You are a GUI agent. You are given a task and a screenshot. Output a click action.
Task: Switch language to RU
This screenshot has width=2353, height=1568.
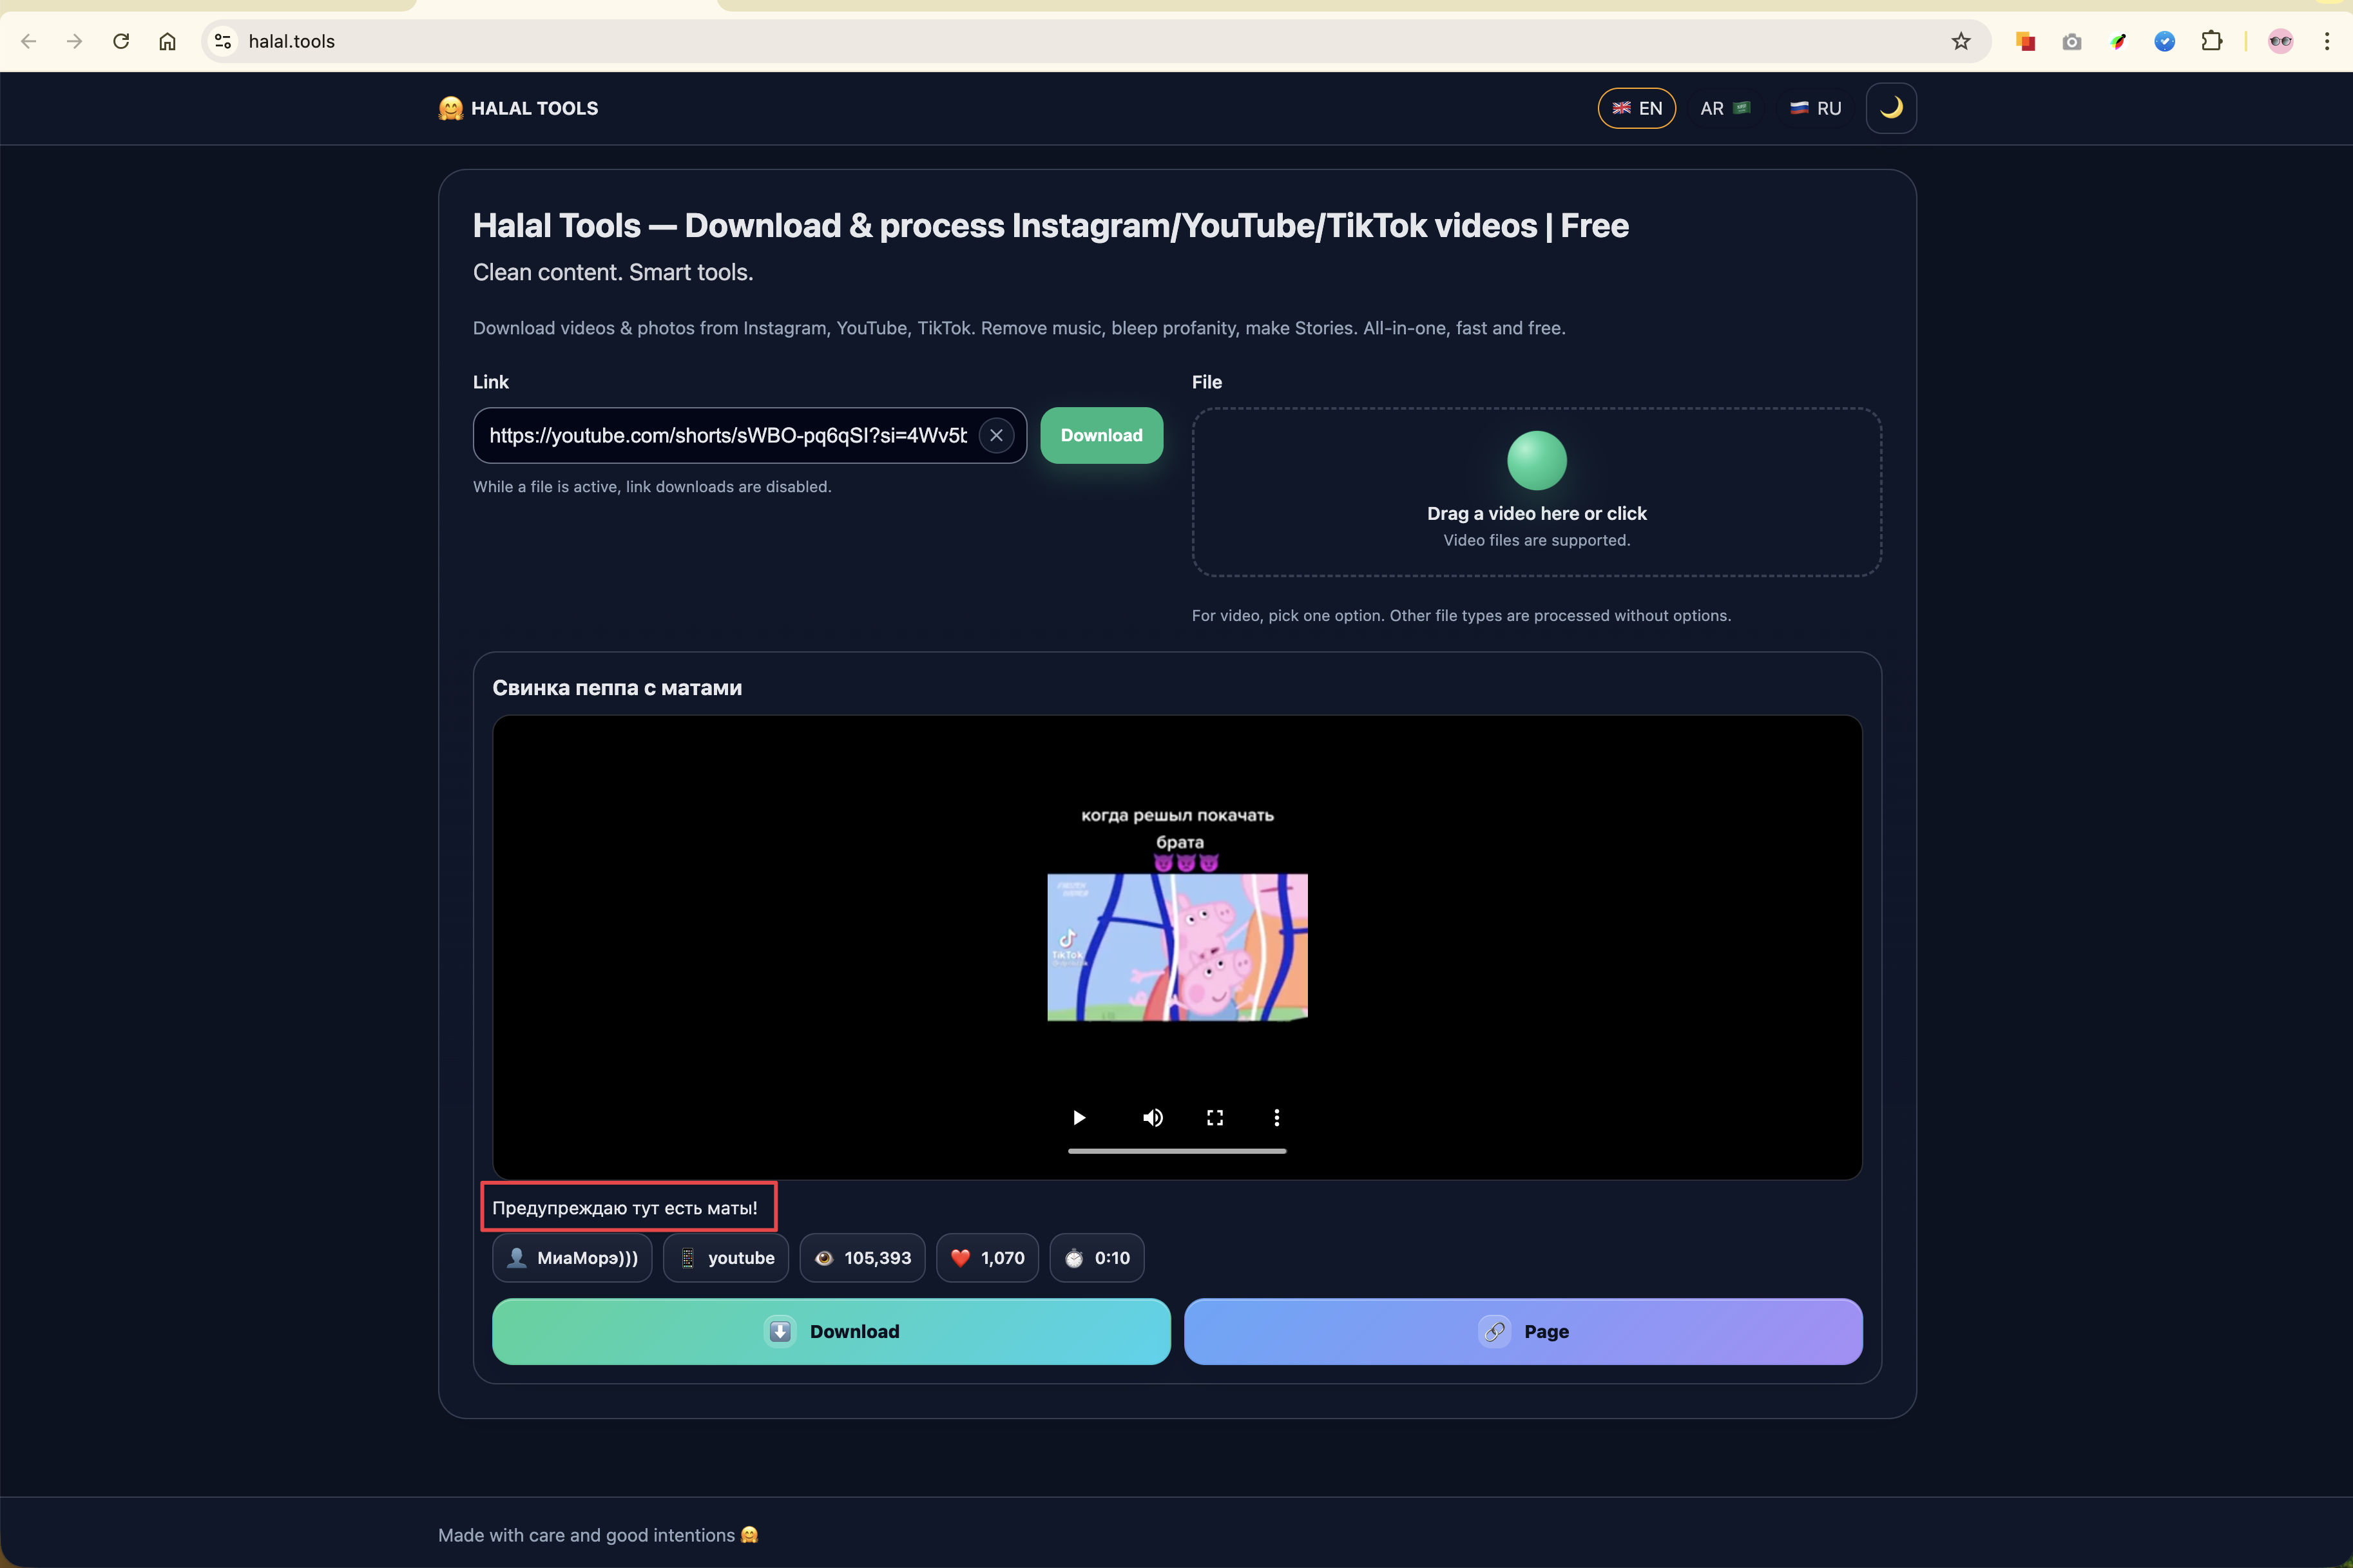(x=1815, y=108)
